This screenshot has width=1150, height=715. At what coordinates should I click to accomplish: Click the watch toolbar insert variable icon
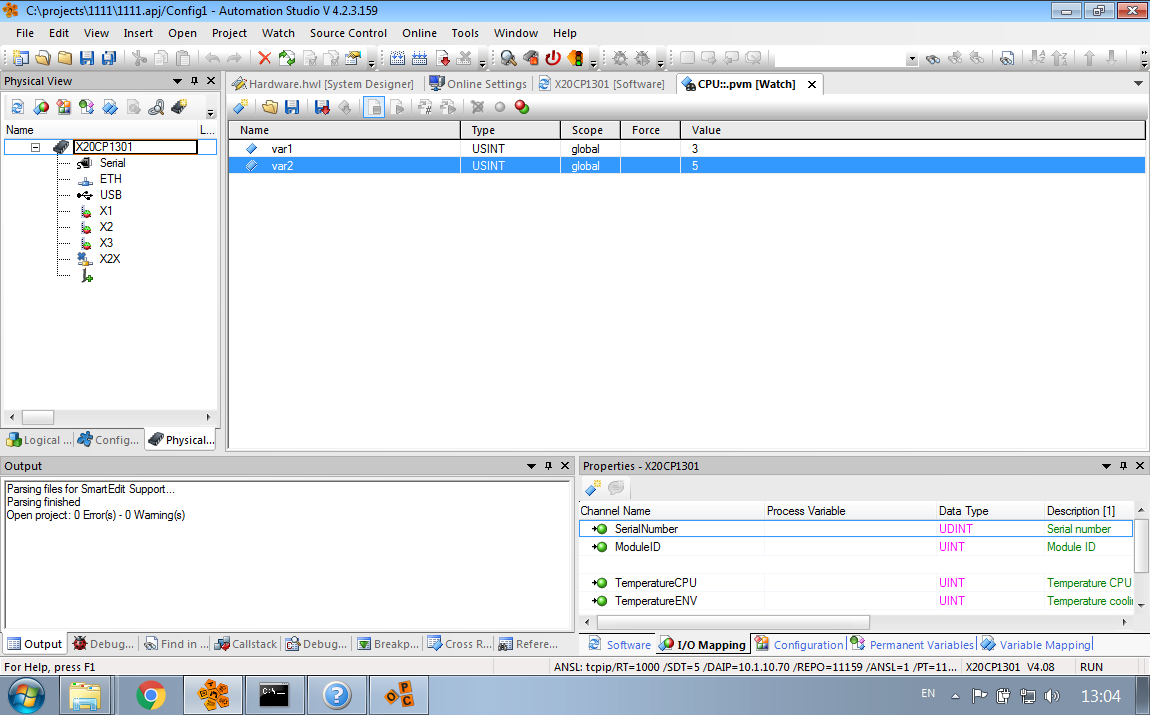[241, 107]
